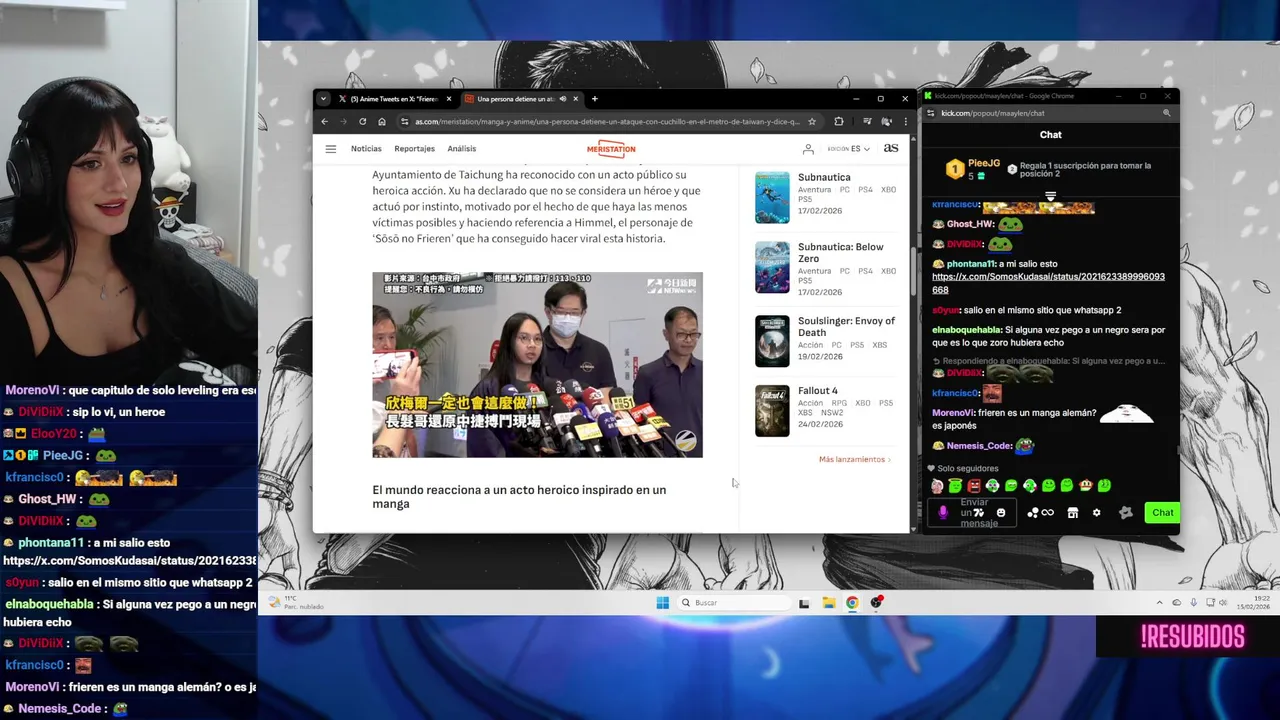Open the weather widget showing 11°C
The image size is (1280, 720).
[x=298, y=602]
